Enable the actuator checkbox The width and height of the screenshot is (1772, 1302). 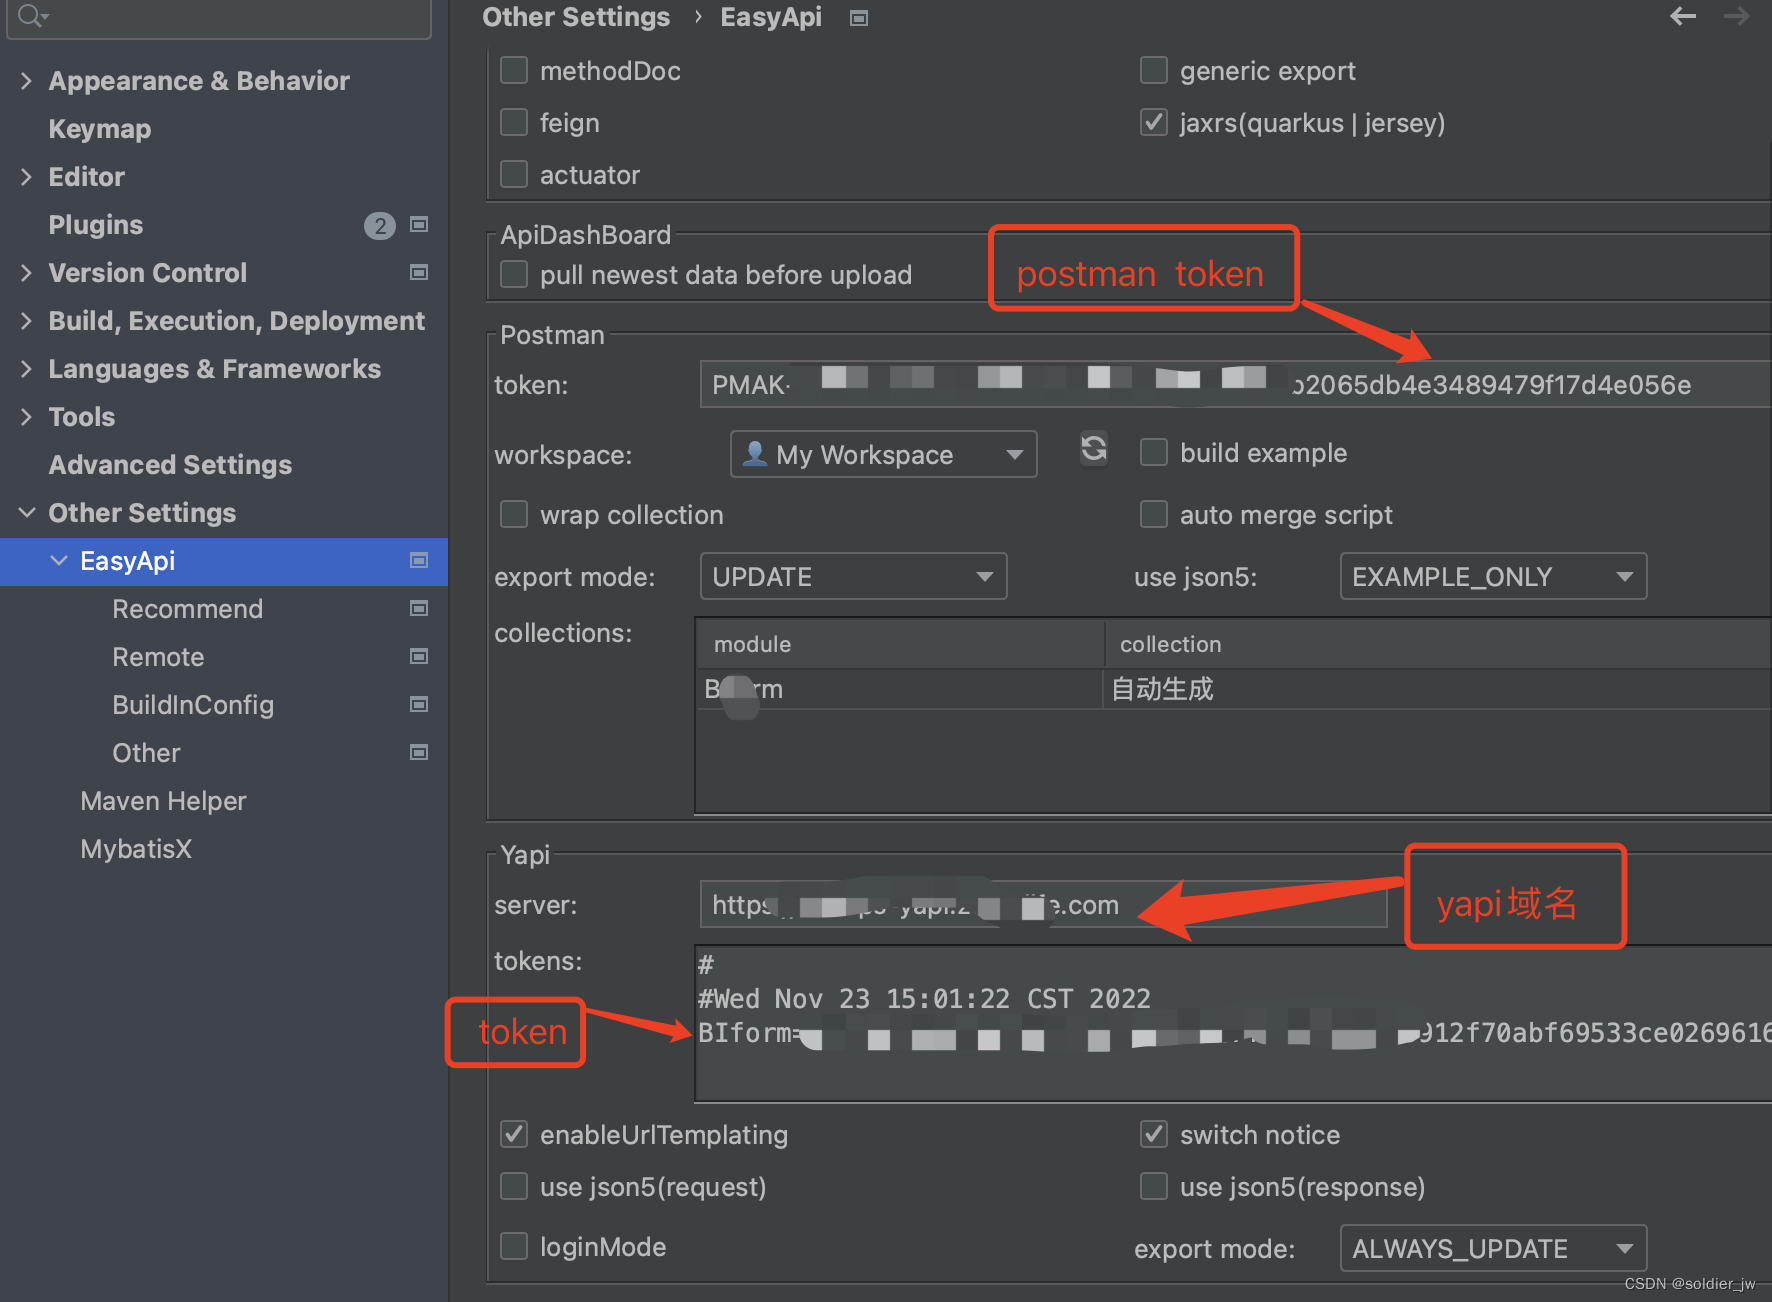514,174
